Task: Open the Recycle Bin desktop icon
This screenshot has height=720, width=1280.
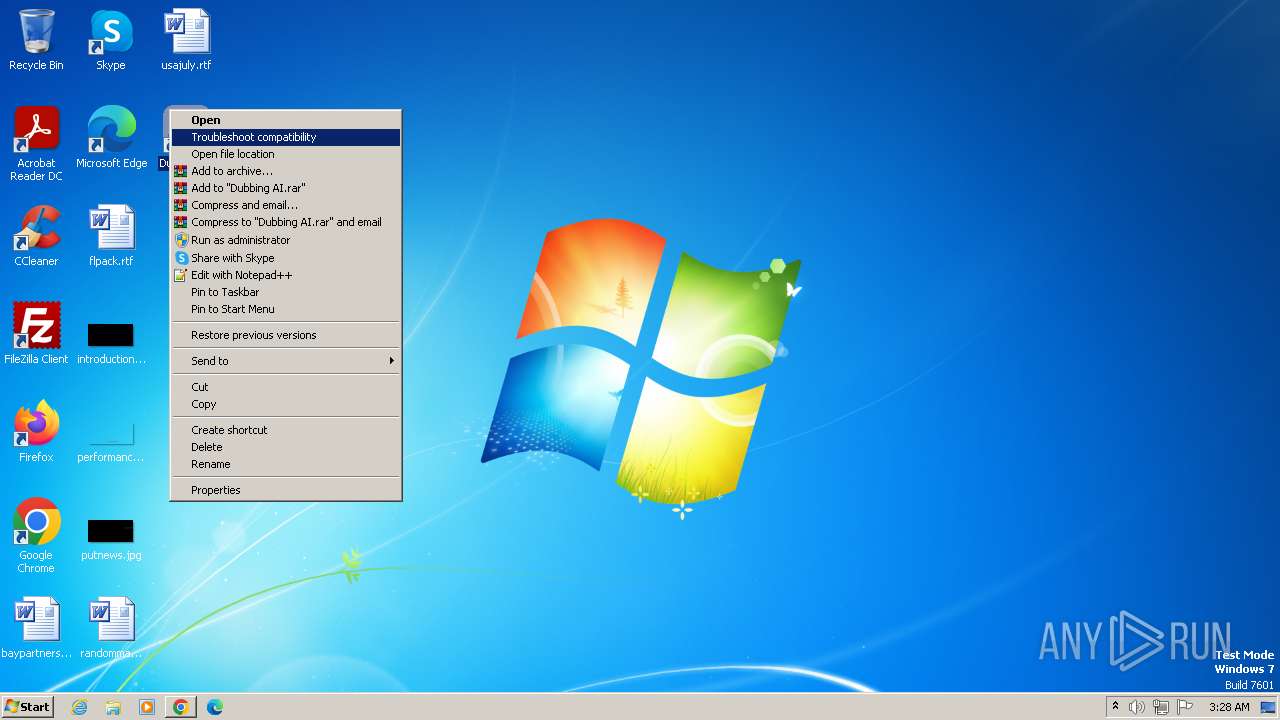Action: 36,40
